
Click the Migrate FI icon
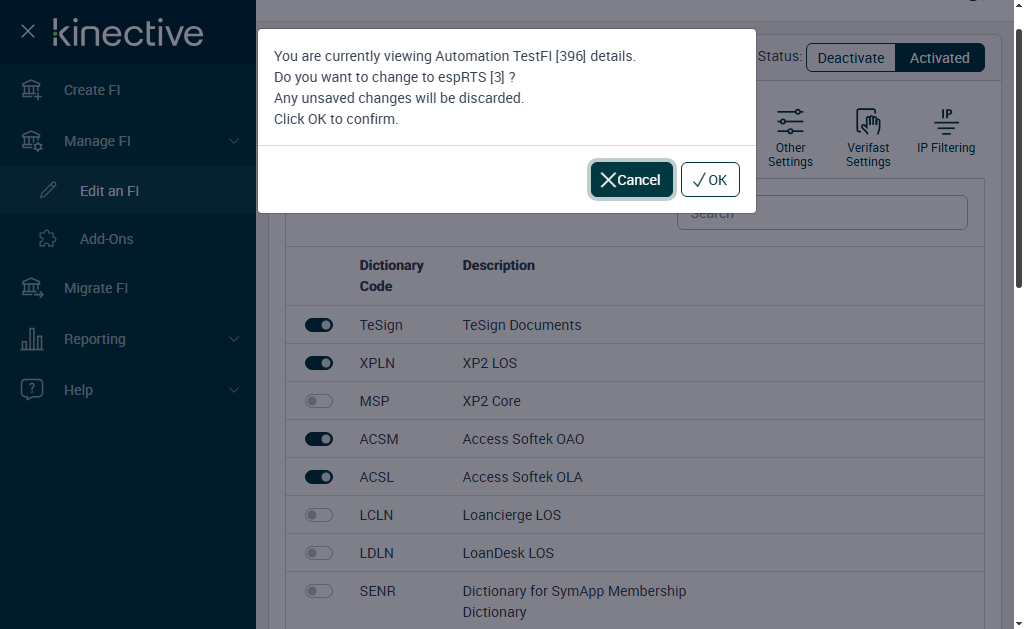click(x=32, y=288)
